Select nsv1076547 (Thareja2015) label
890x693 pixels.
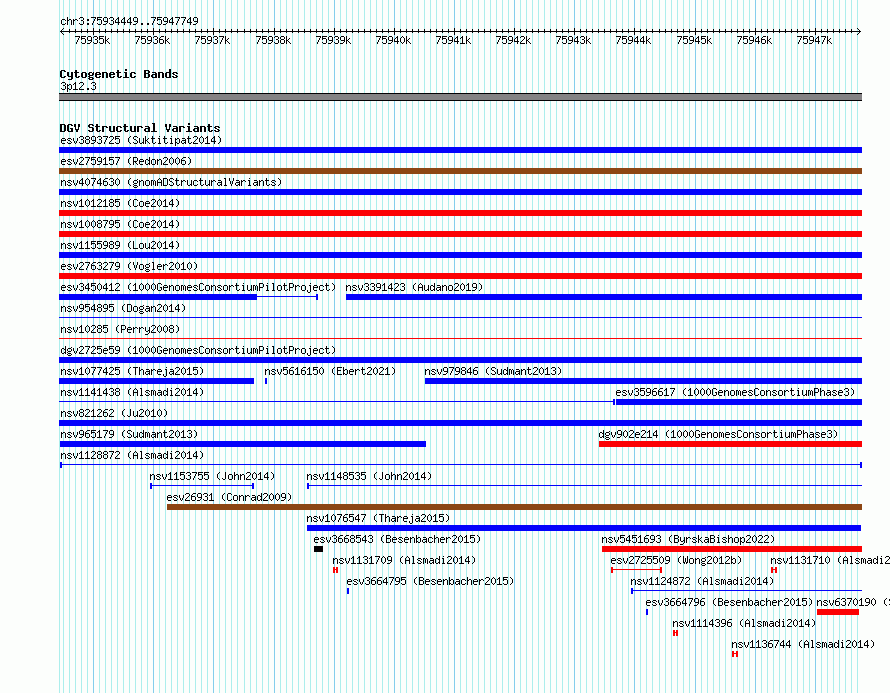[378, 518]
